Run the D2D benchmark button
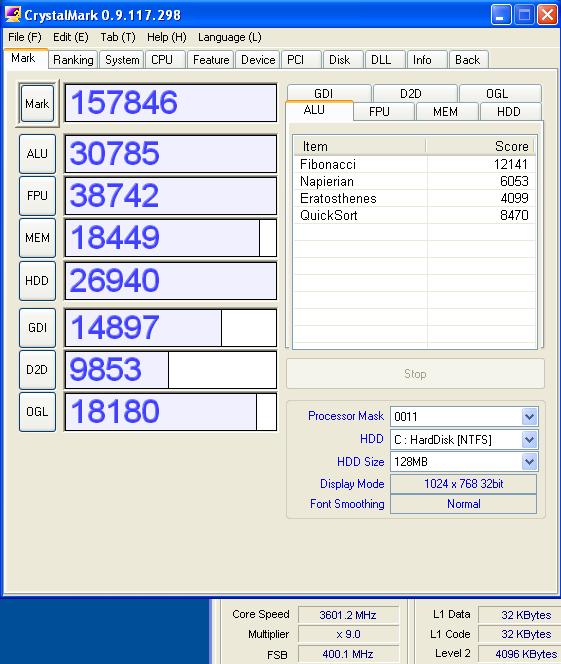 pyautogui.click(x=37, y=370)
